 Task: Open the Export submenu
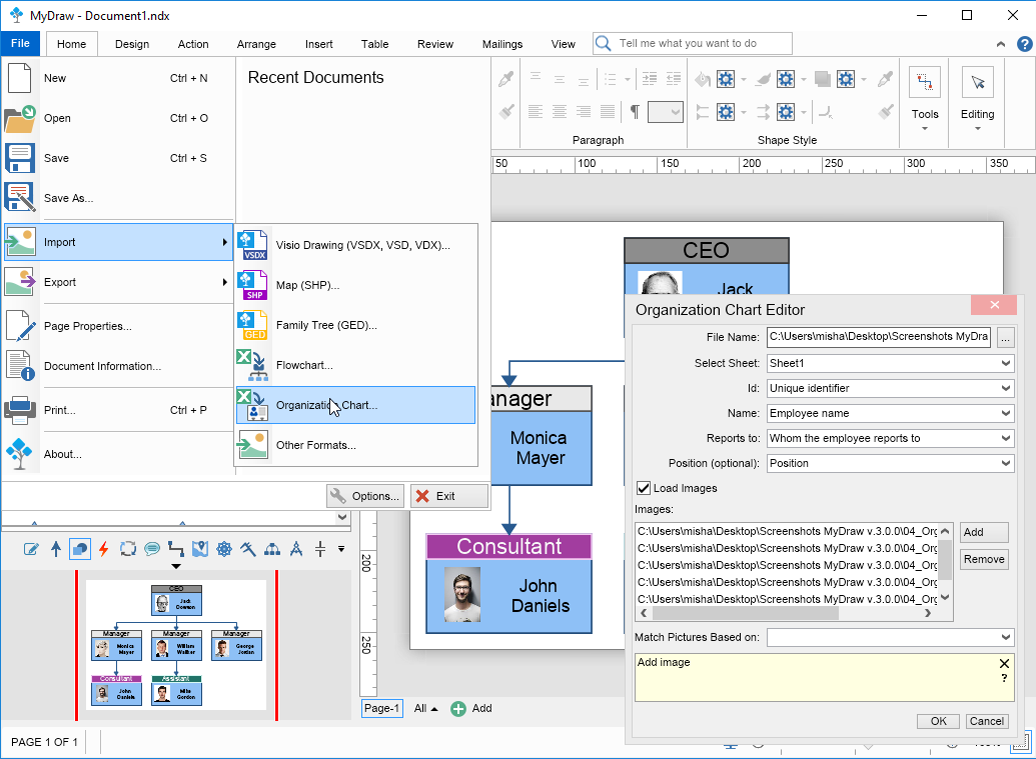coord(119,282)
